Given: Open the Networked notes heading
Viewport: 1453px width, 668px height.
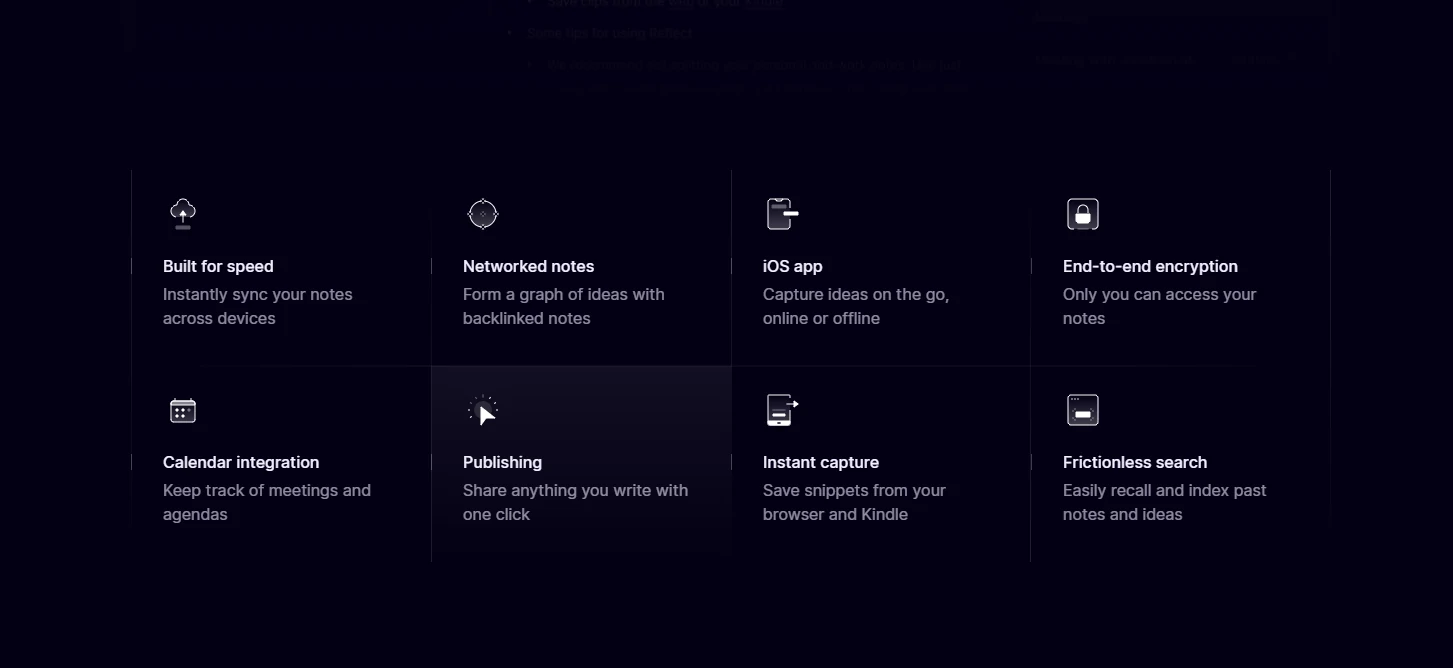Looking at the screenshot, I should (528, 266).
